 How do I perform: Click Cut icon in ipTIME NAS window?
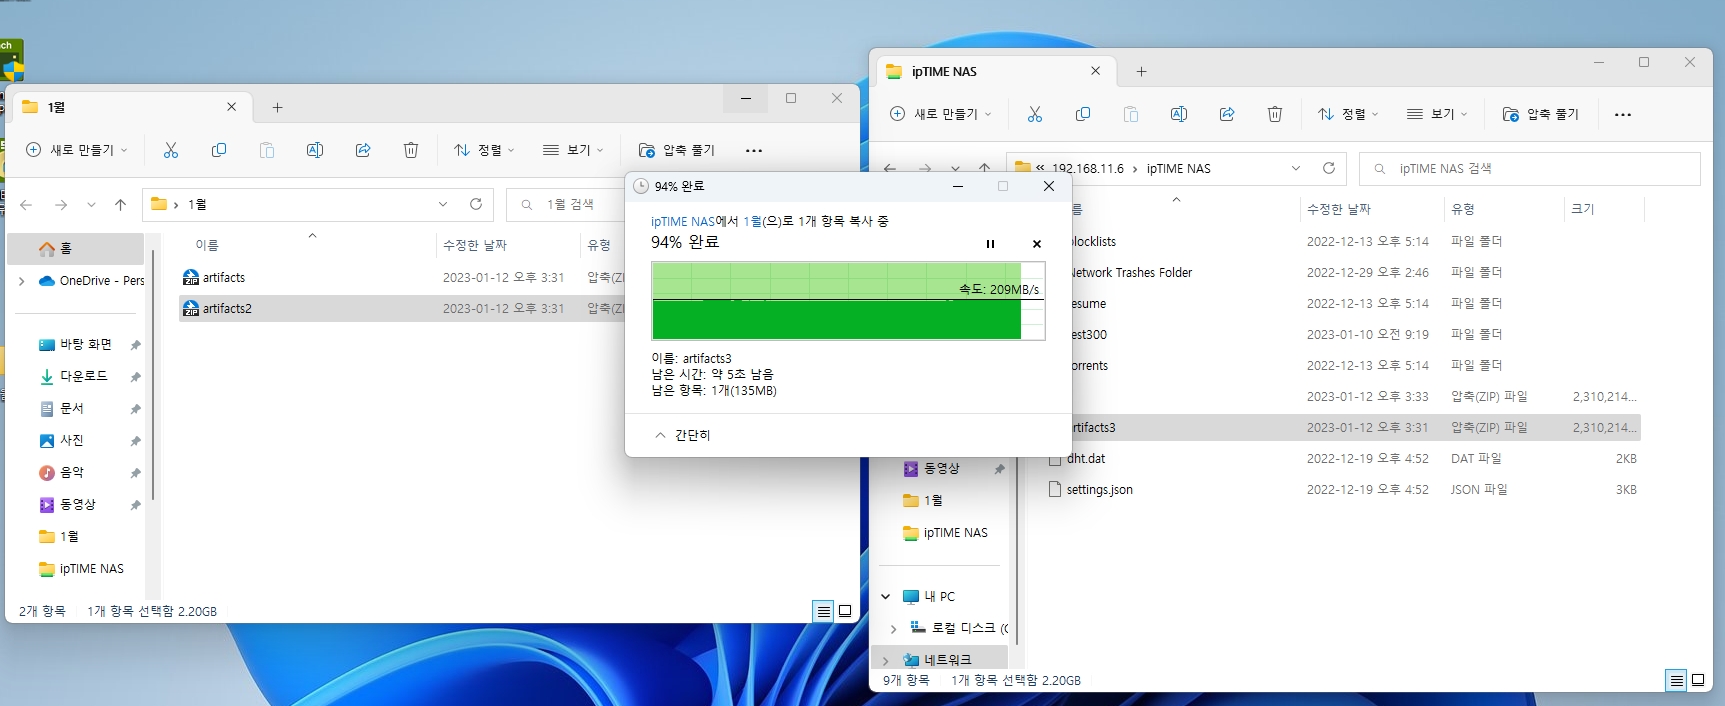[1035, 114]
